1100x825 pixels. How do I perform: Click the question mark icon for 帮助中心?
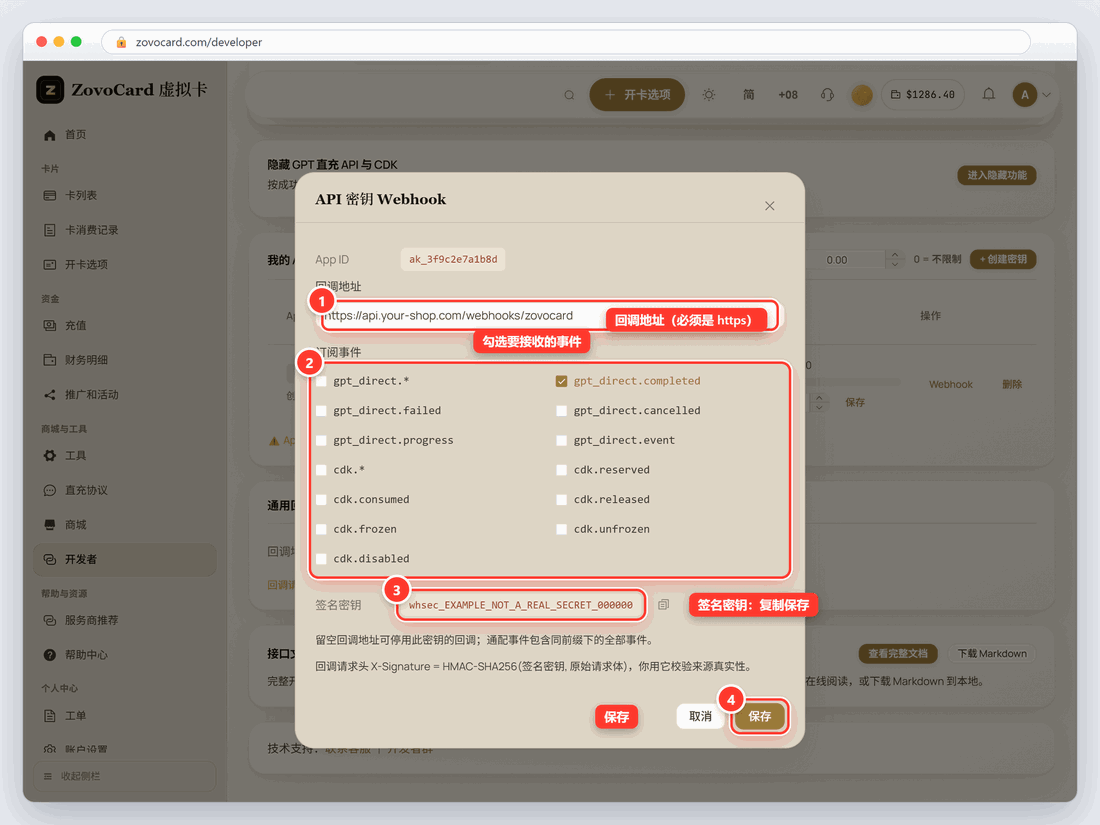[50, 655]
